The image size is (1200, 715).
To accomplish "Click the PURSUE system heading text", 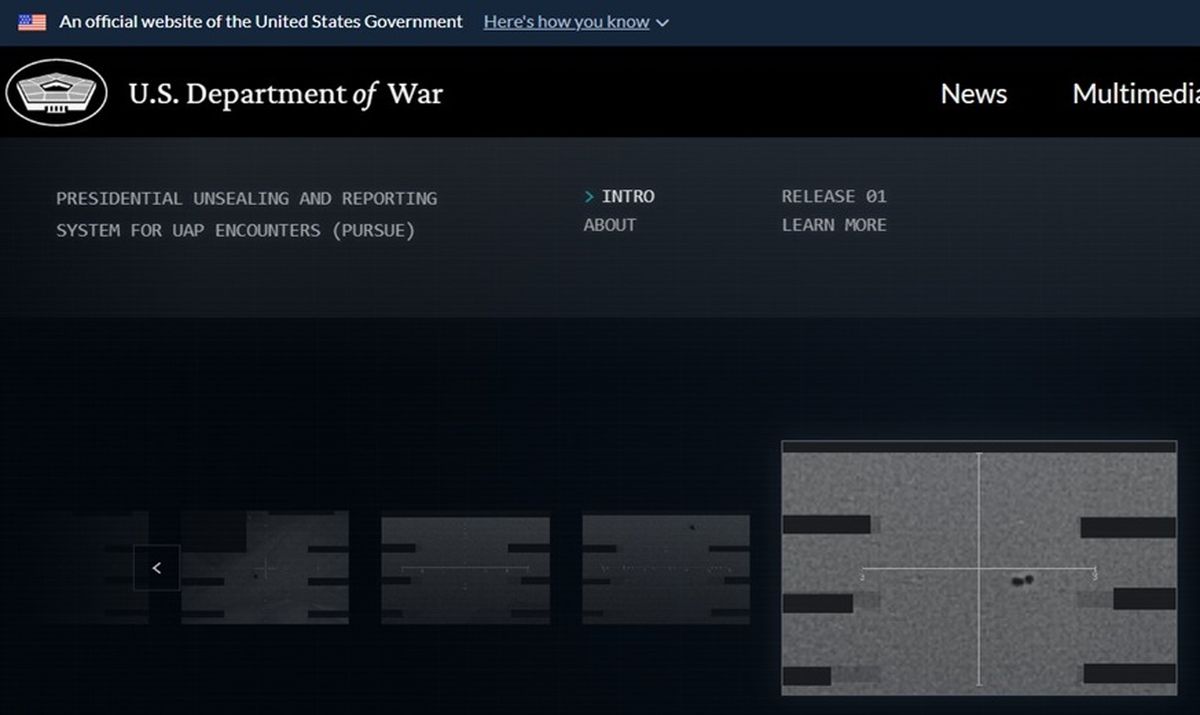I will pos(246,214).
